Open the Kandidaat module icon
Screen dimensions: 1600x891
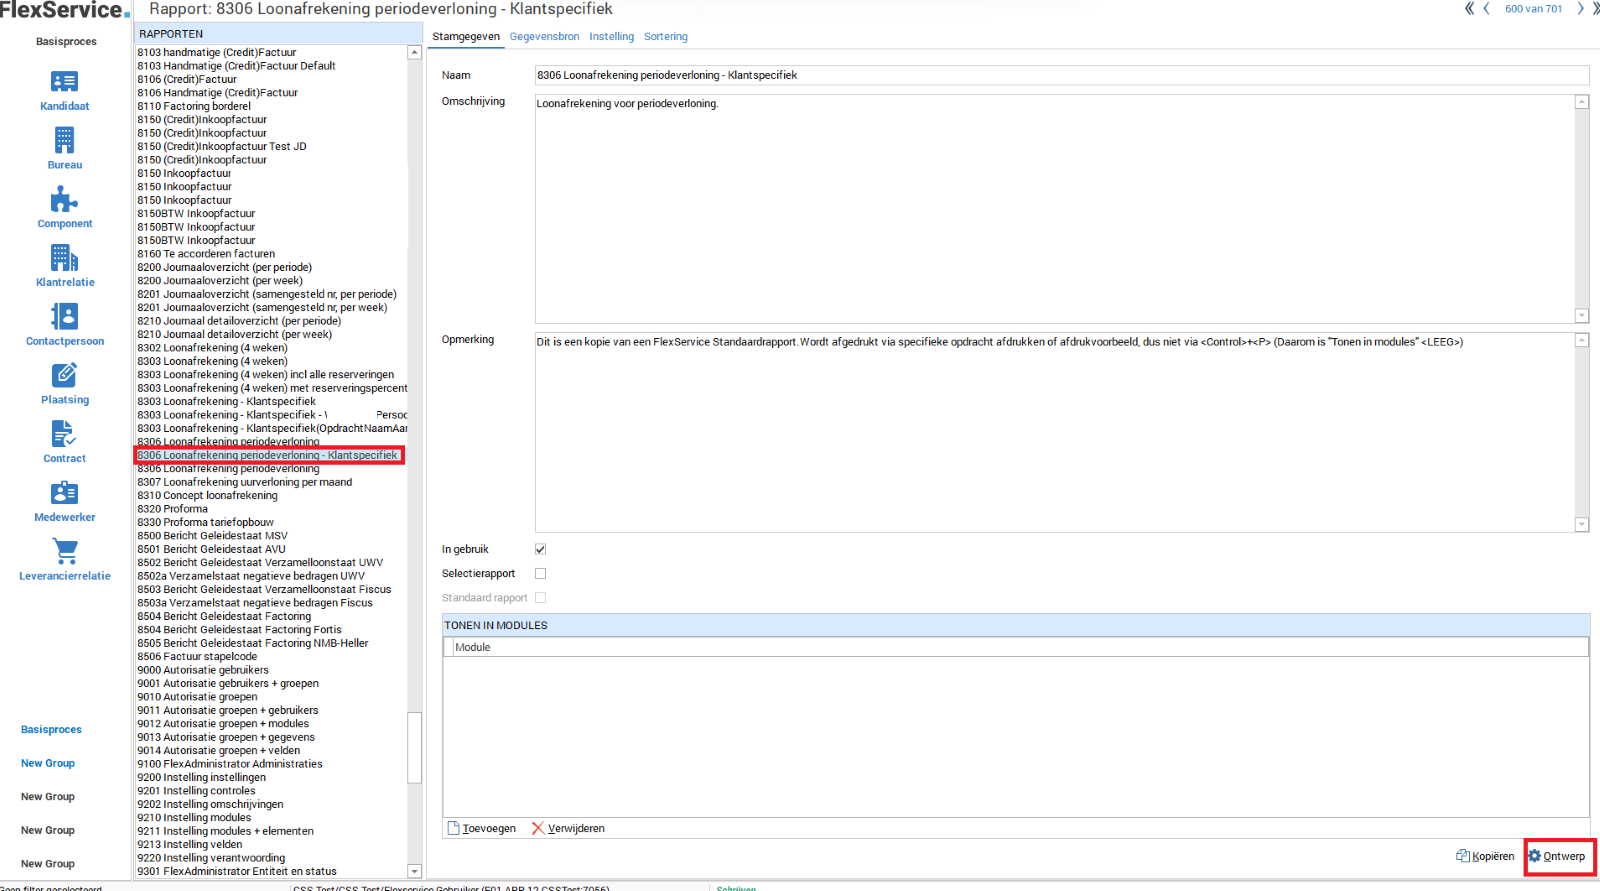click(64, 82)
